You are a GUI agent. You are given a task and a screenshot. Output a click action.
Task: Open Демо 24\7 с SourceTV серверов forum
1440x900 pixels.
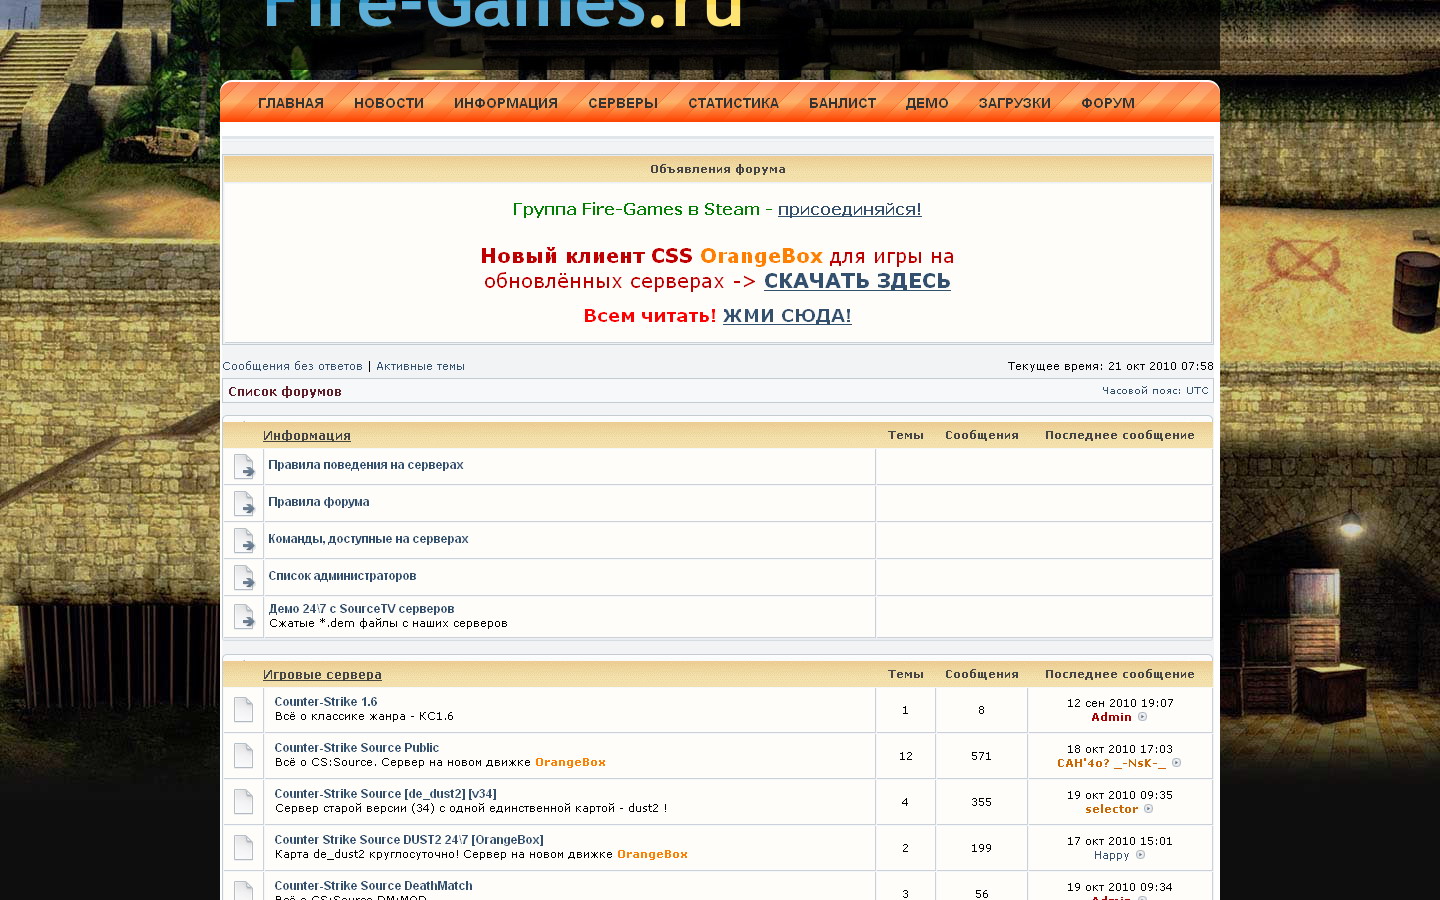point(361,609)
